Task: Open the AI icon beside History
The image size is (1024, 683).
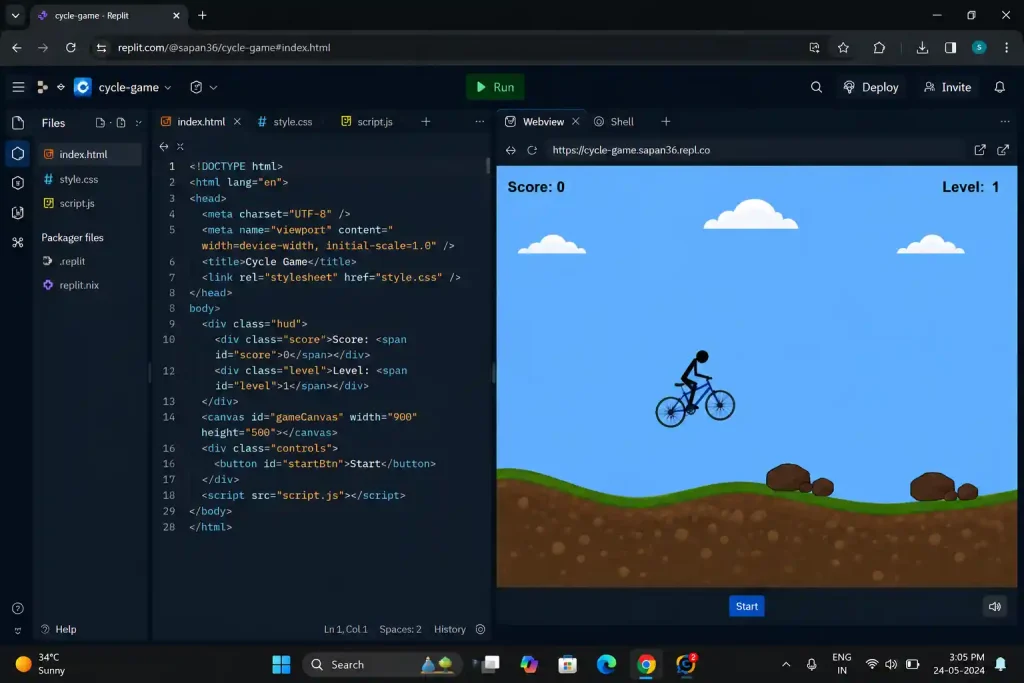Action: [481, 629]
